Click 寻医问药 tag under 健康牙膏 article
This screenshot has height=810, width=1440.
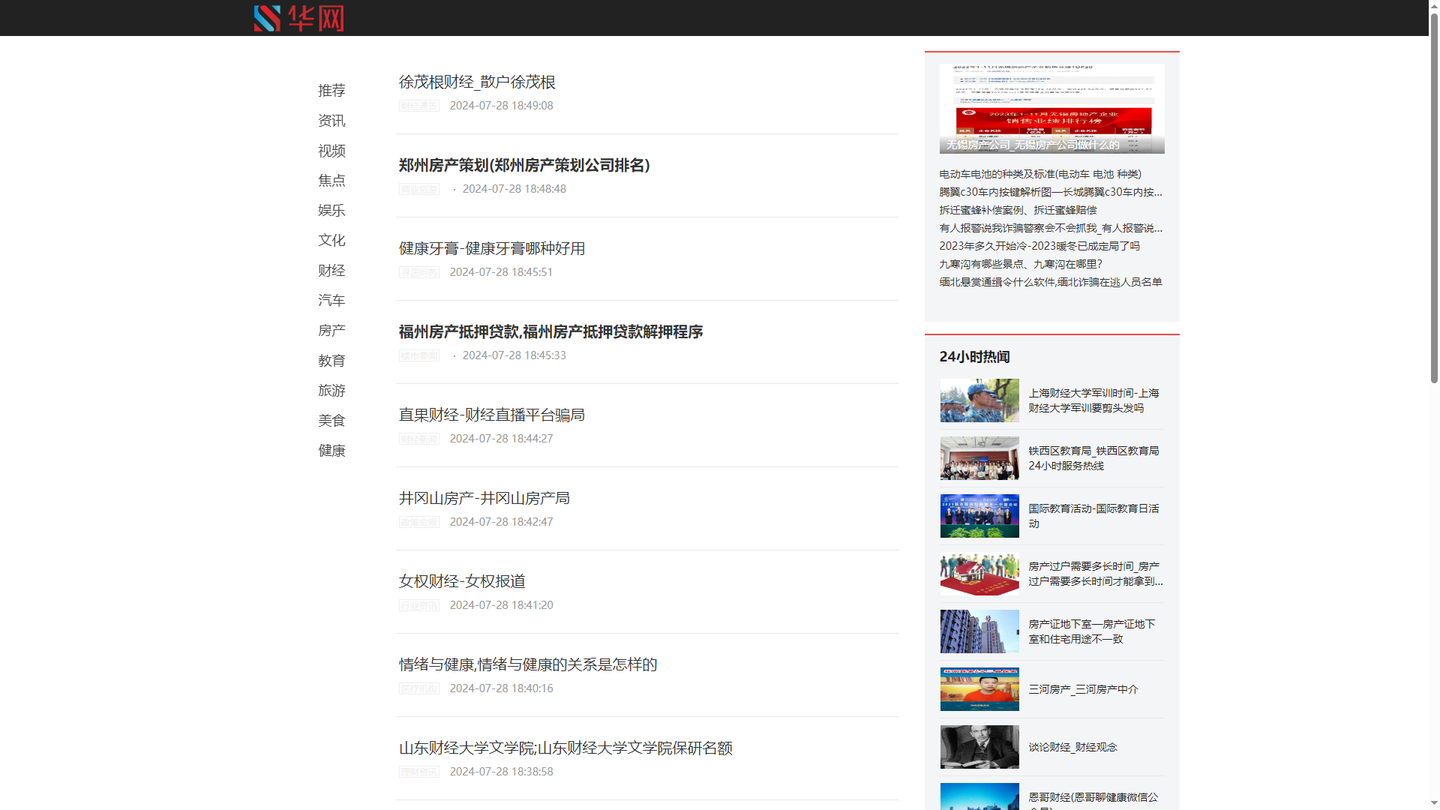[419, 272]
